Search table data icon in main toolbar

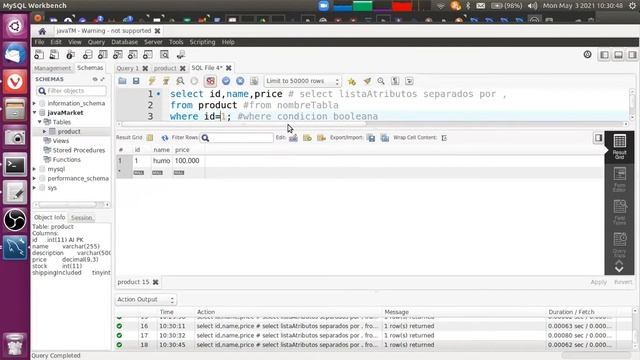click(164, 54)
